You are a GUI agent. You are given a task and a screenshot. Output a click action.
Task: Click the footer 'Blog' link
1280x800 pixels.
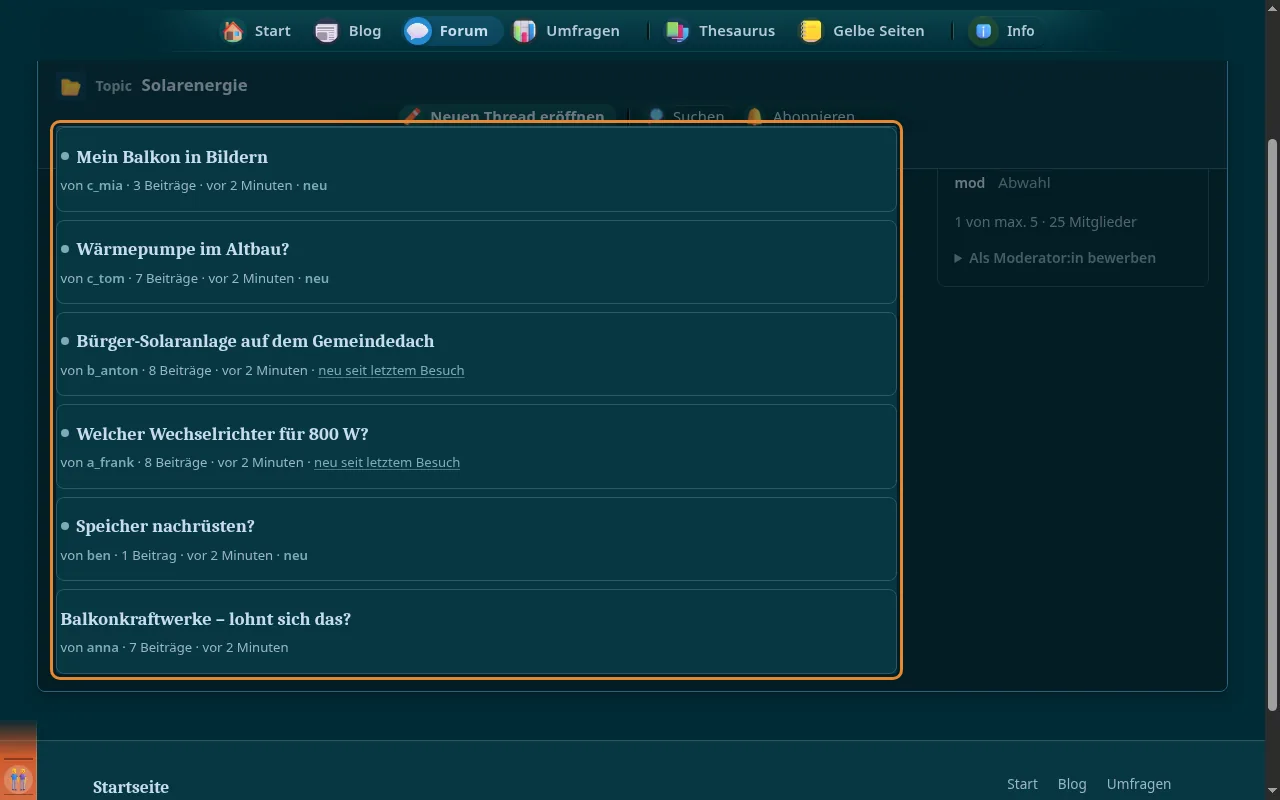pyautogui.click(x=1072, y=784)
